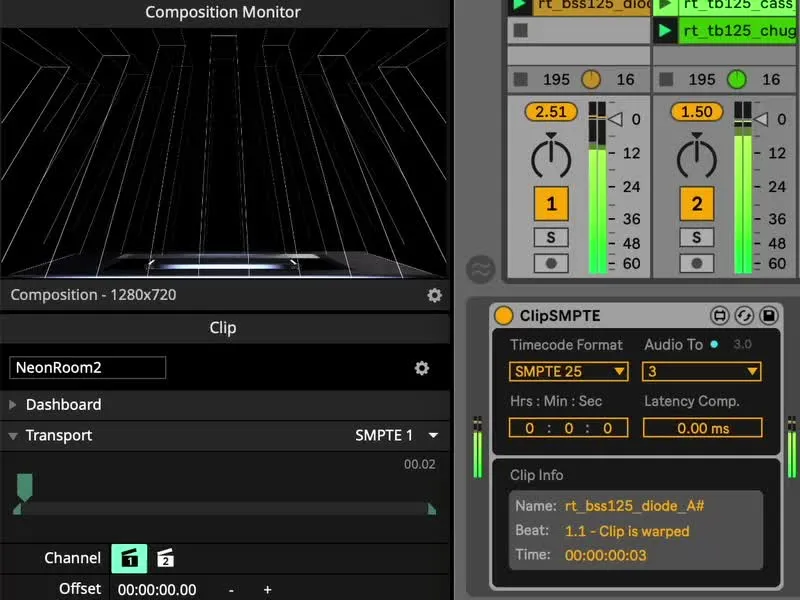Click the pan knob on track 1
800x600 pixels.
(551, 156)
